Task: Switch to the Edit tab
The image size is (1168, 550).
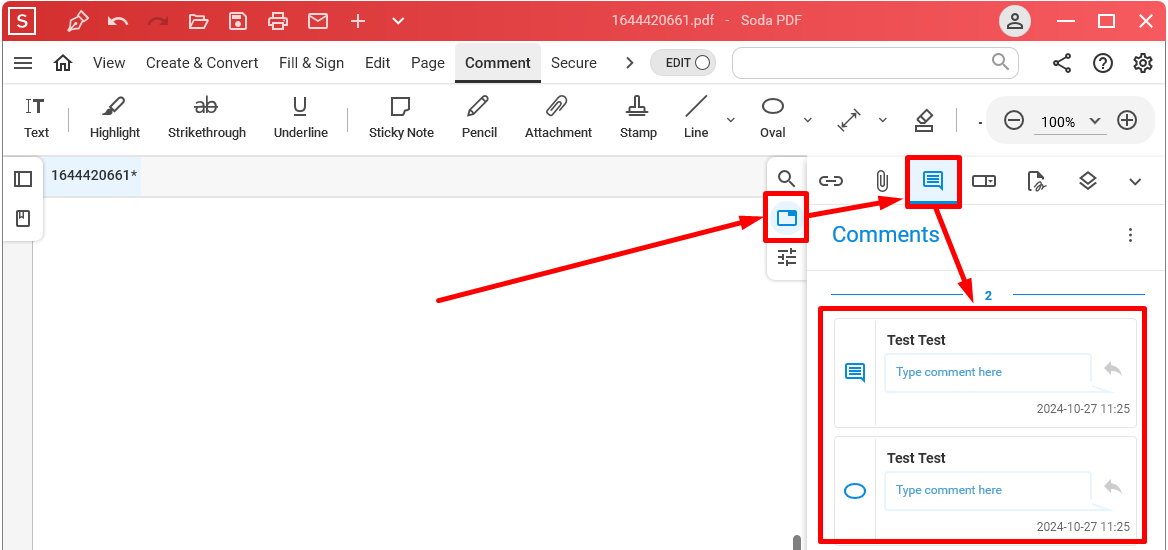Action: coord(378,63)
